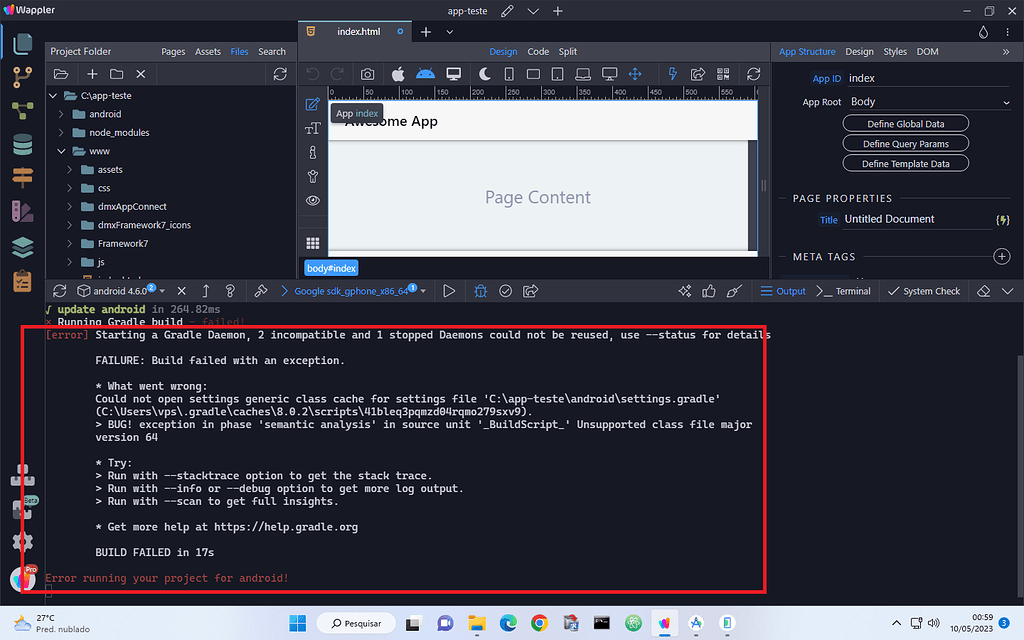1024x640 pixels.
Task: Switch to the DOM panel tab
Action: click(927, 52)
